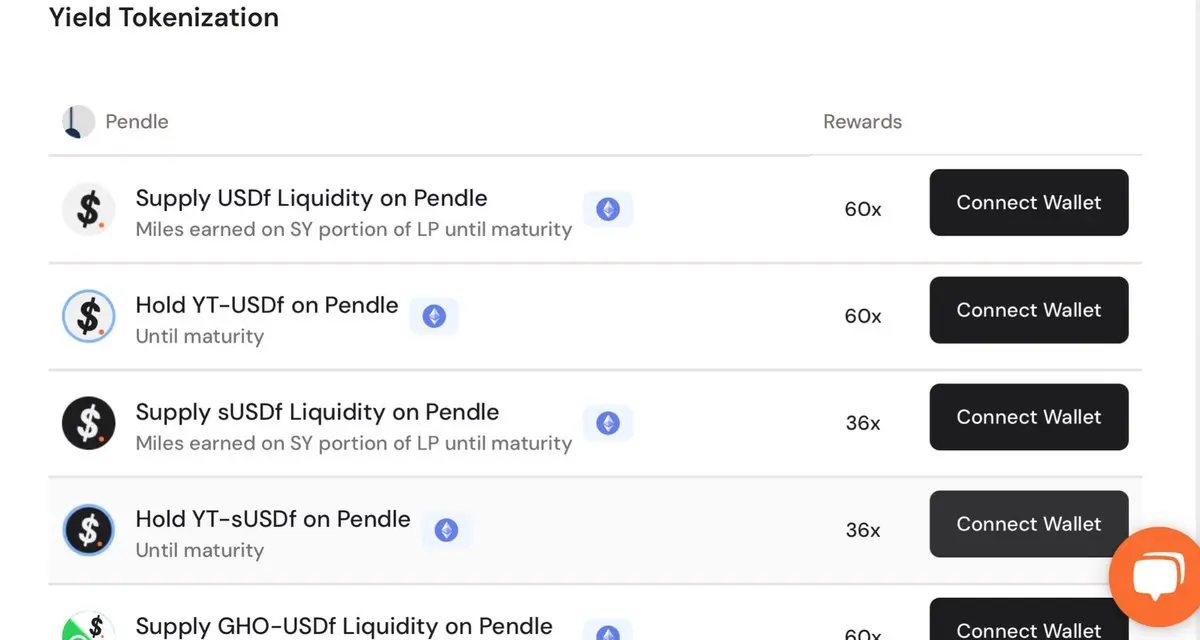
Task: Click Ethereum badge beside Supply USDf Liquidity
Action: [x=608, y=209]
